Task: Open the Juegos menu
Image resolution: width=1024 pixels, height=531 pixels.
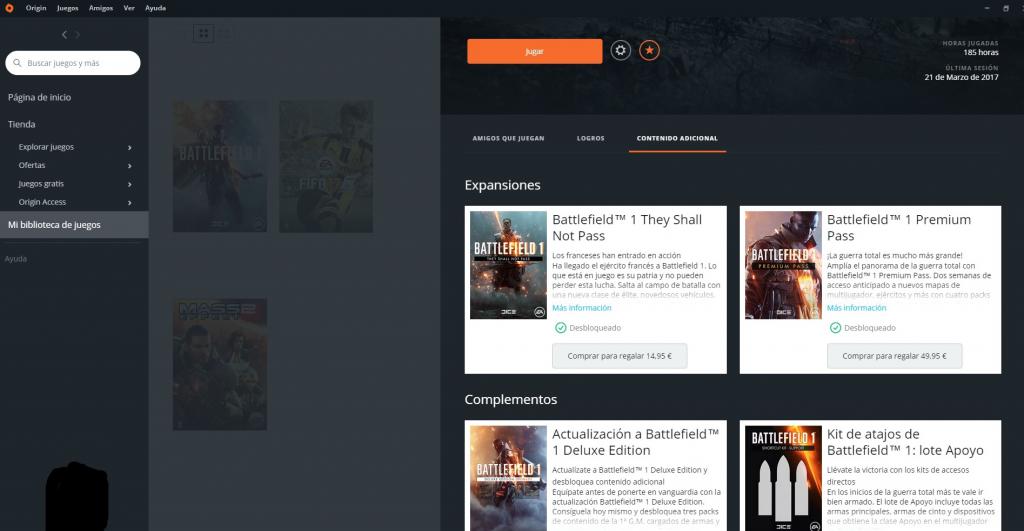Action: (67, 8)
